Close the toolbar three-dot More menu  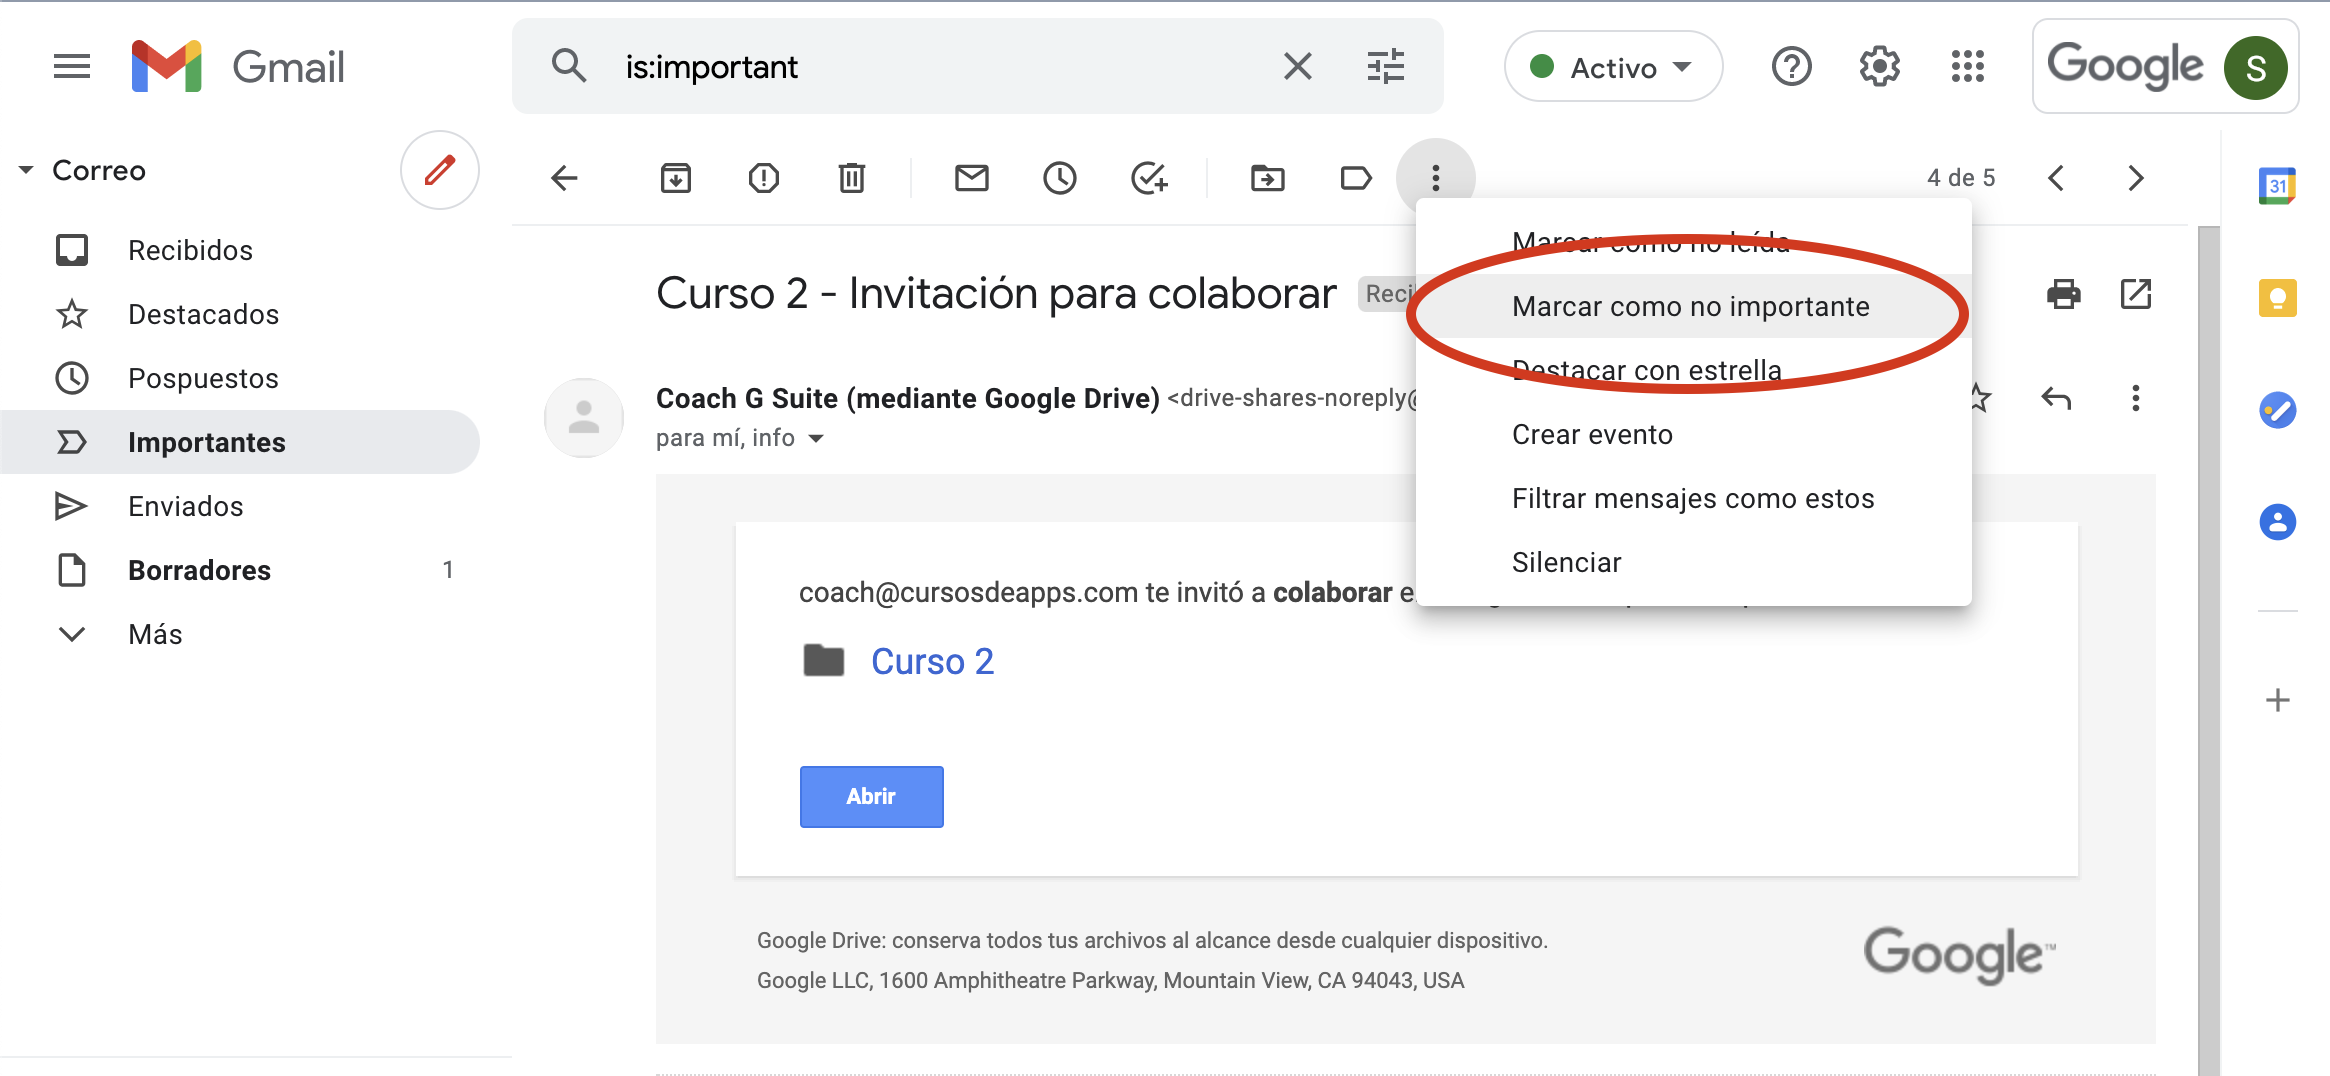[x=1436, y=178]
